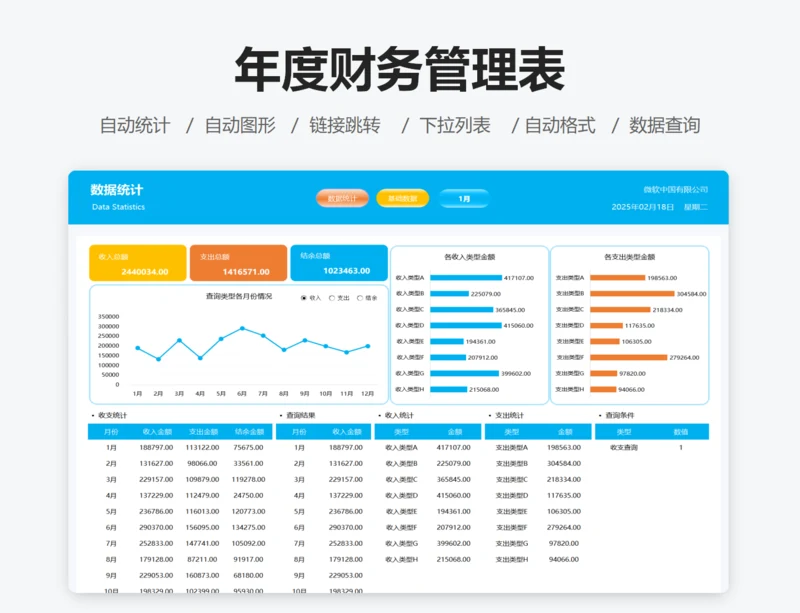Click the orange bar for 支出类型H
800x613 pixels.
603,389
